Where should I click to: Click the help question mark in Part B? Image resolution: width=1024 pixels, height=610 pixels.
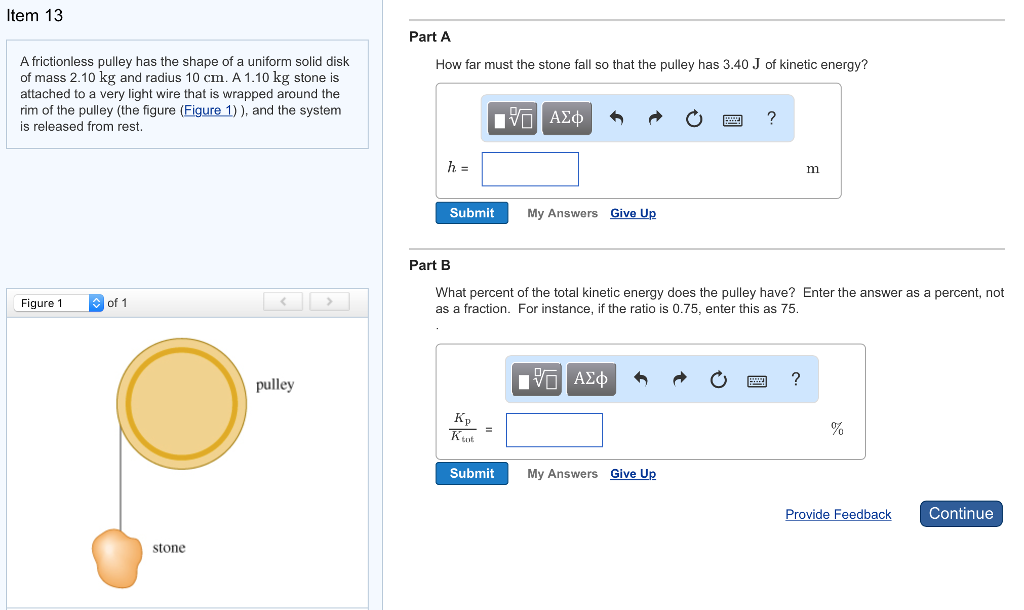click(x=796, y=380)
